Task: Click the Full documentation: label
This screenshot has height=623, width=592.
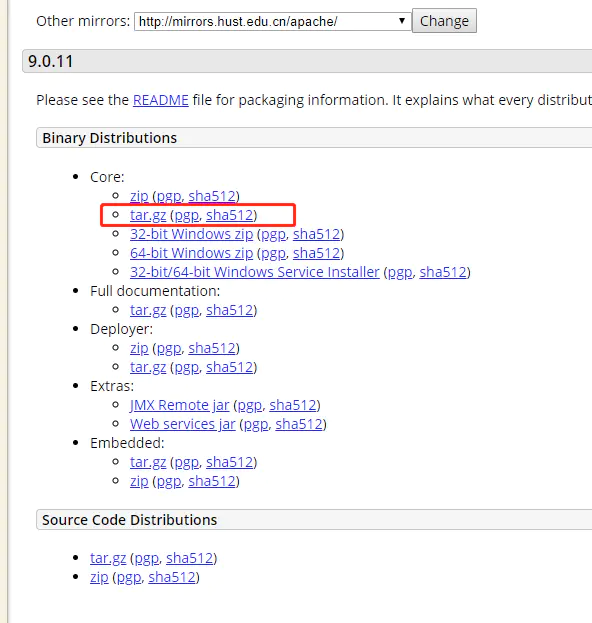Action: (x=155, y=291)
